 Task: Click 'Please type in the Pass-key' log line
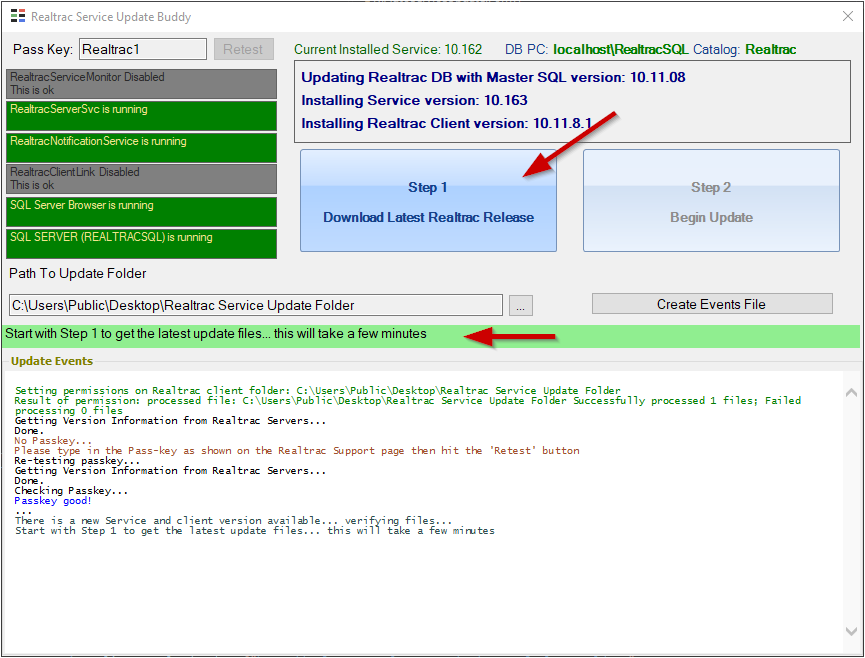click(x=297, y=451)
